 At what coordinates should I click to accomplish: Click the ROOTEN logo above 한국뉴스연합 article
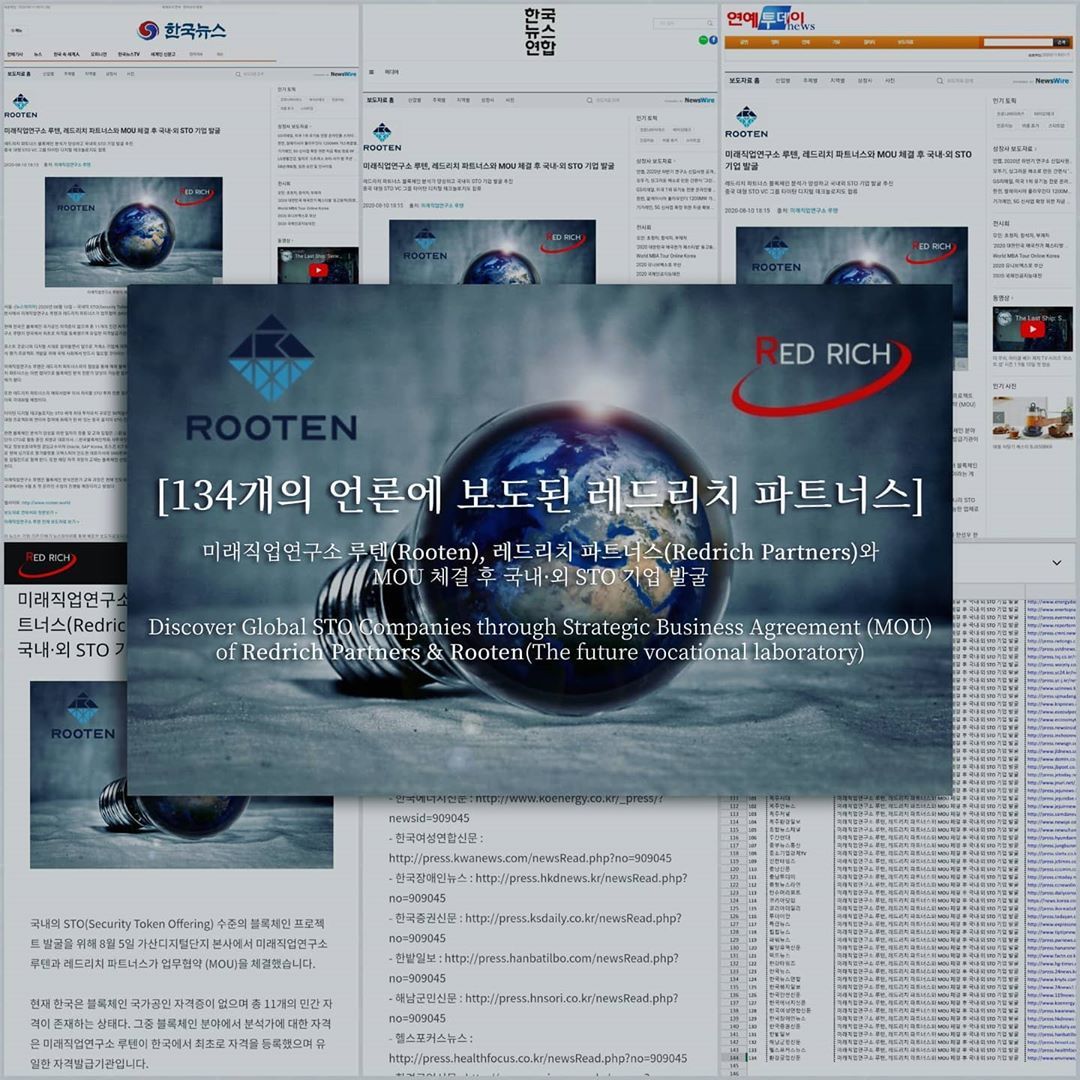point(382,137)
